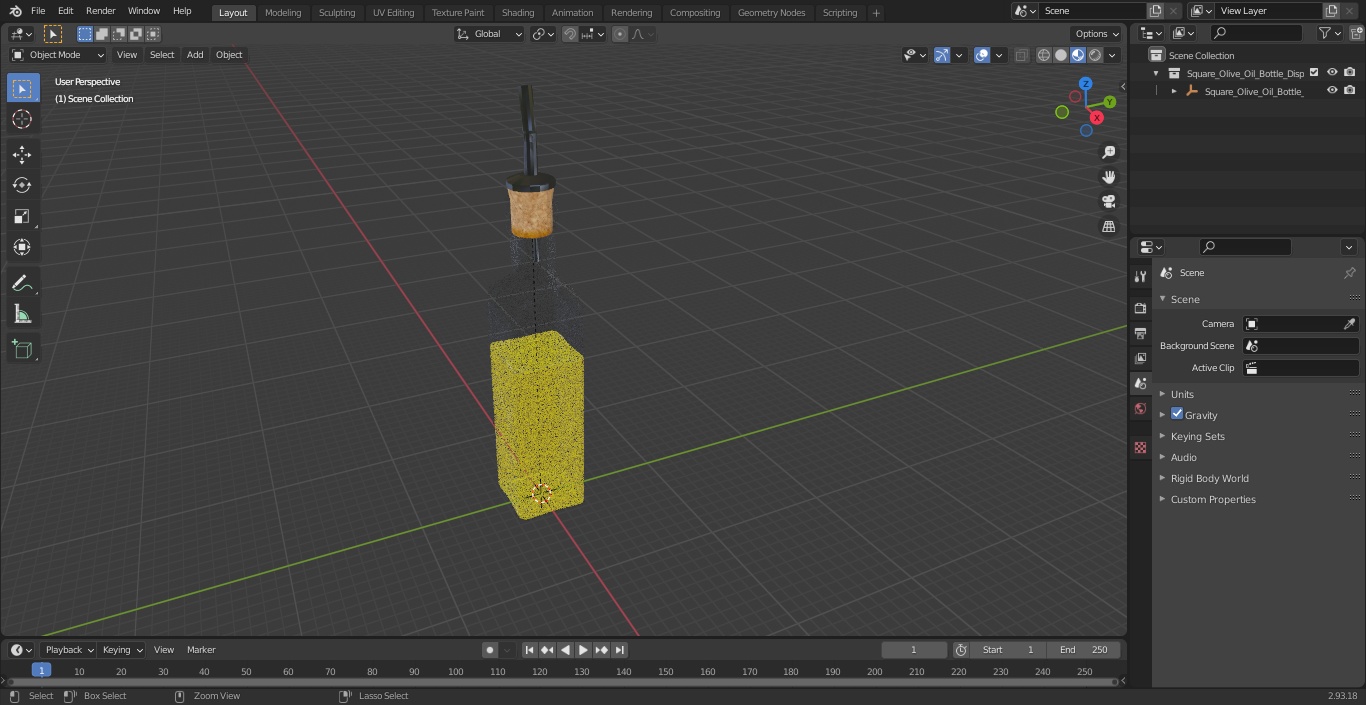Open the Marker menu in timeline

click(x=201, y=650)
